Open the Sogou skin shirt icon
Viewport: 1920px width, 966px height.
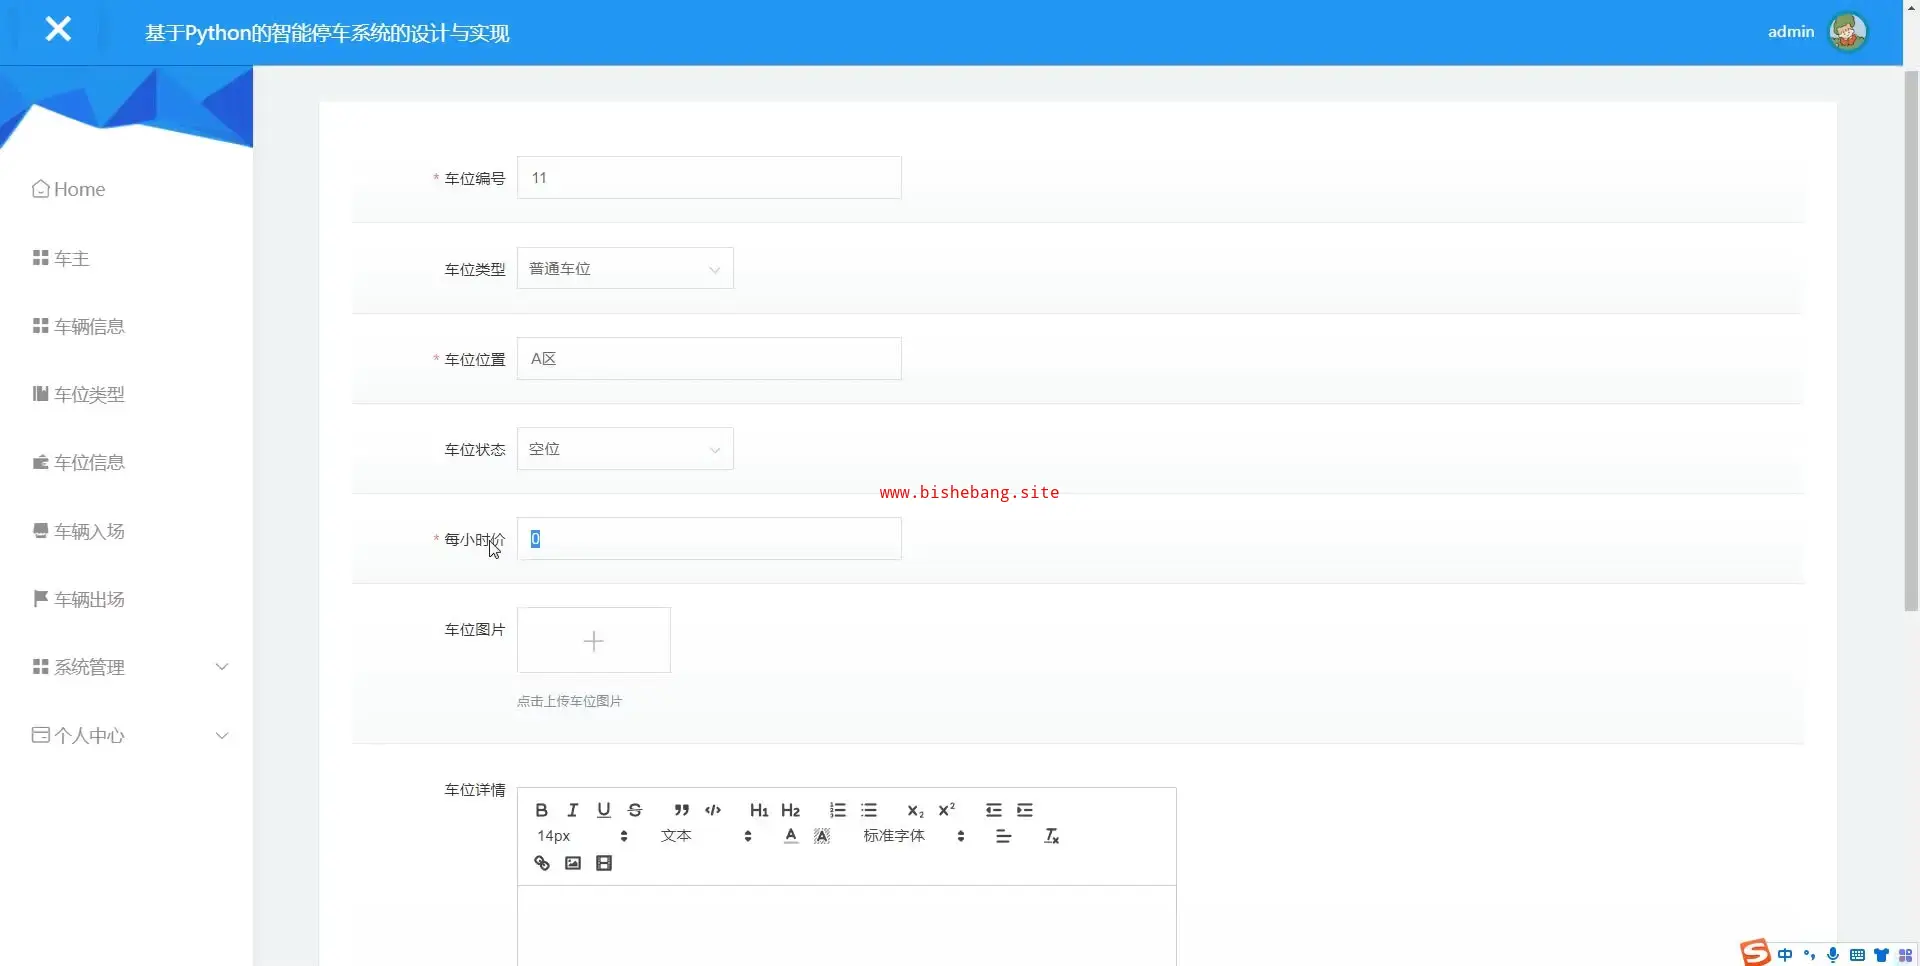tap(1881, 955)
